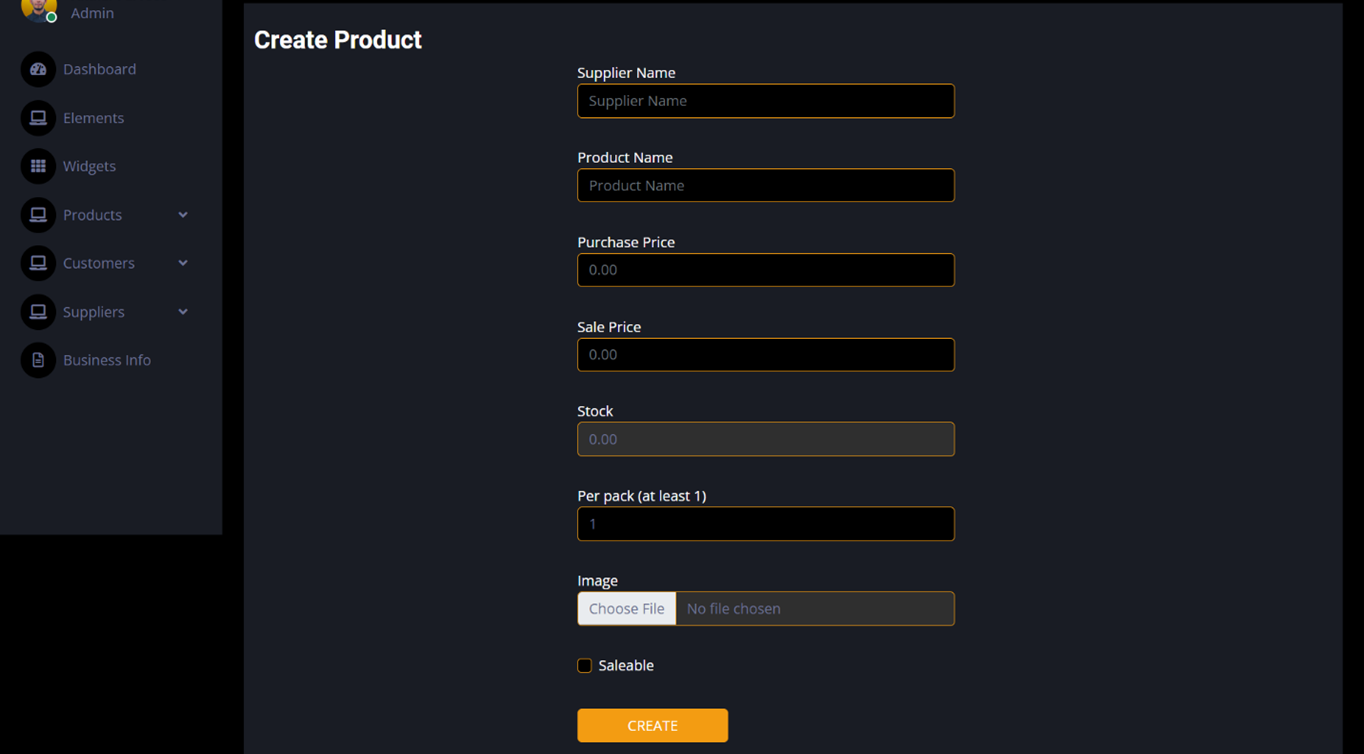Open the Business Info menu item

(x=106, y=360)
